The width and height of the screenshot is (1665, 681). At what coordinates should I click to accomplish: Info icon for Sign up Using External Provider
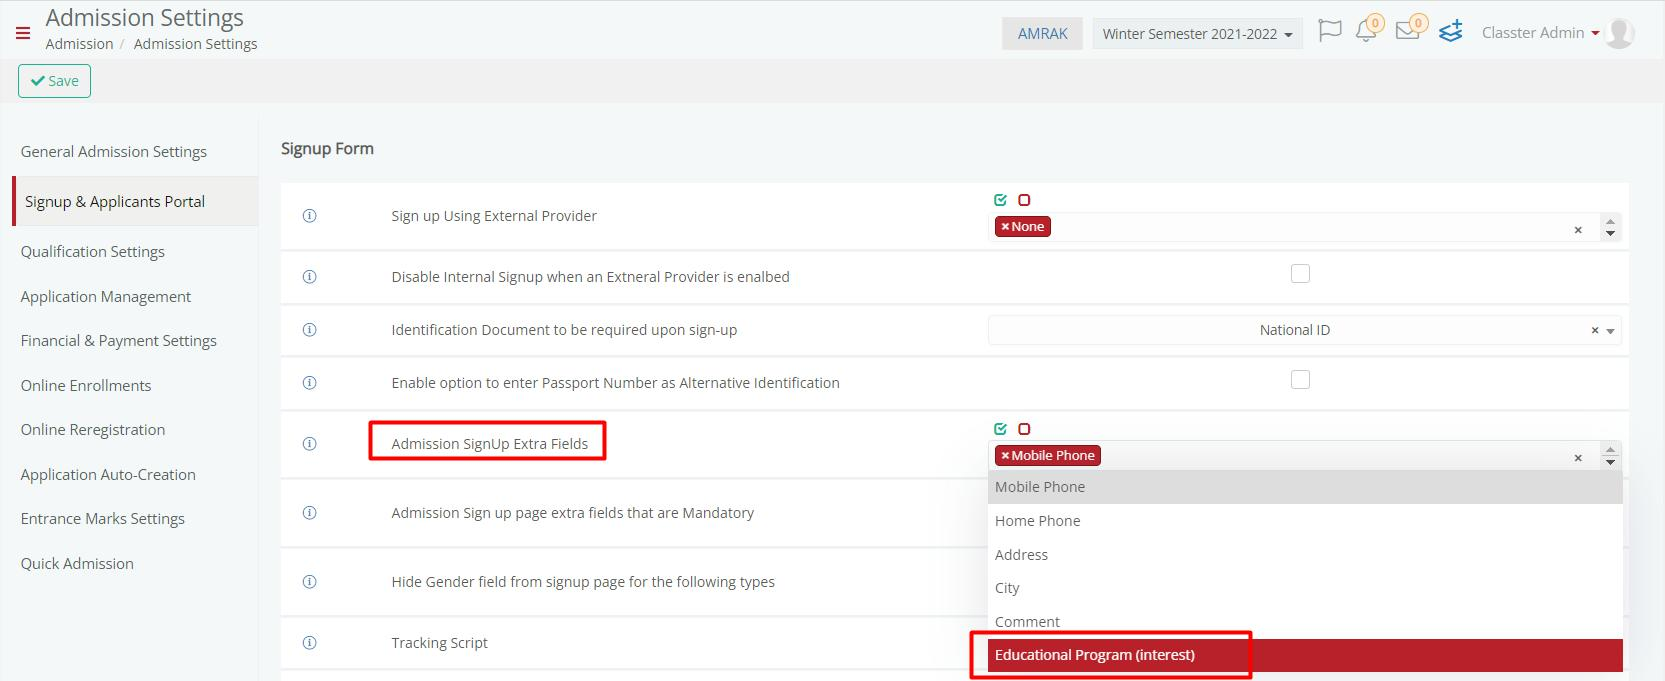(x=310, y=216)
